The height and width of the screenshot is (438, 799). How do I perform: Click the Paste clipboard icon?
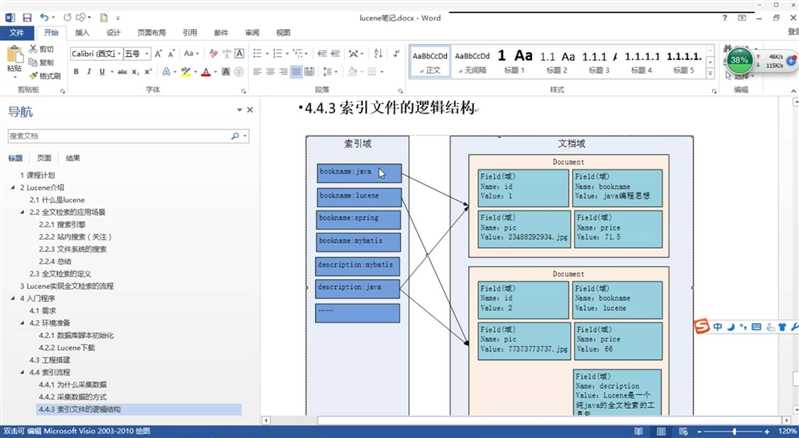[14, 55]
